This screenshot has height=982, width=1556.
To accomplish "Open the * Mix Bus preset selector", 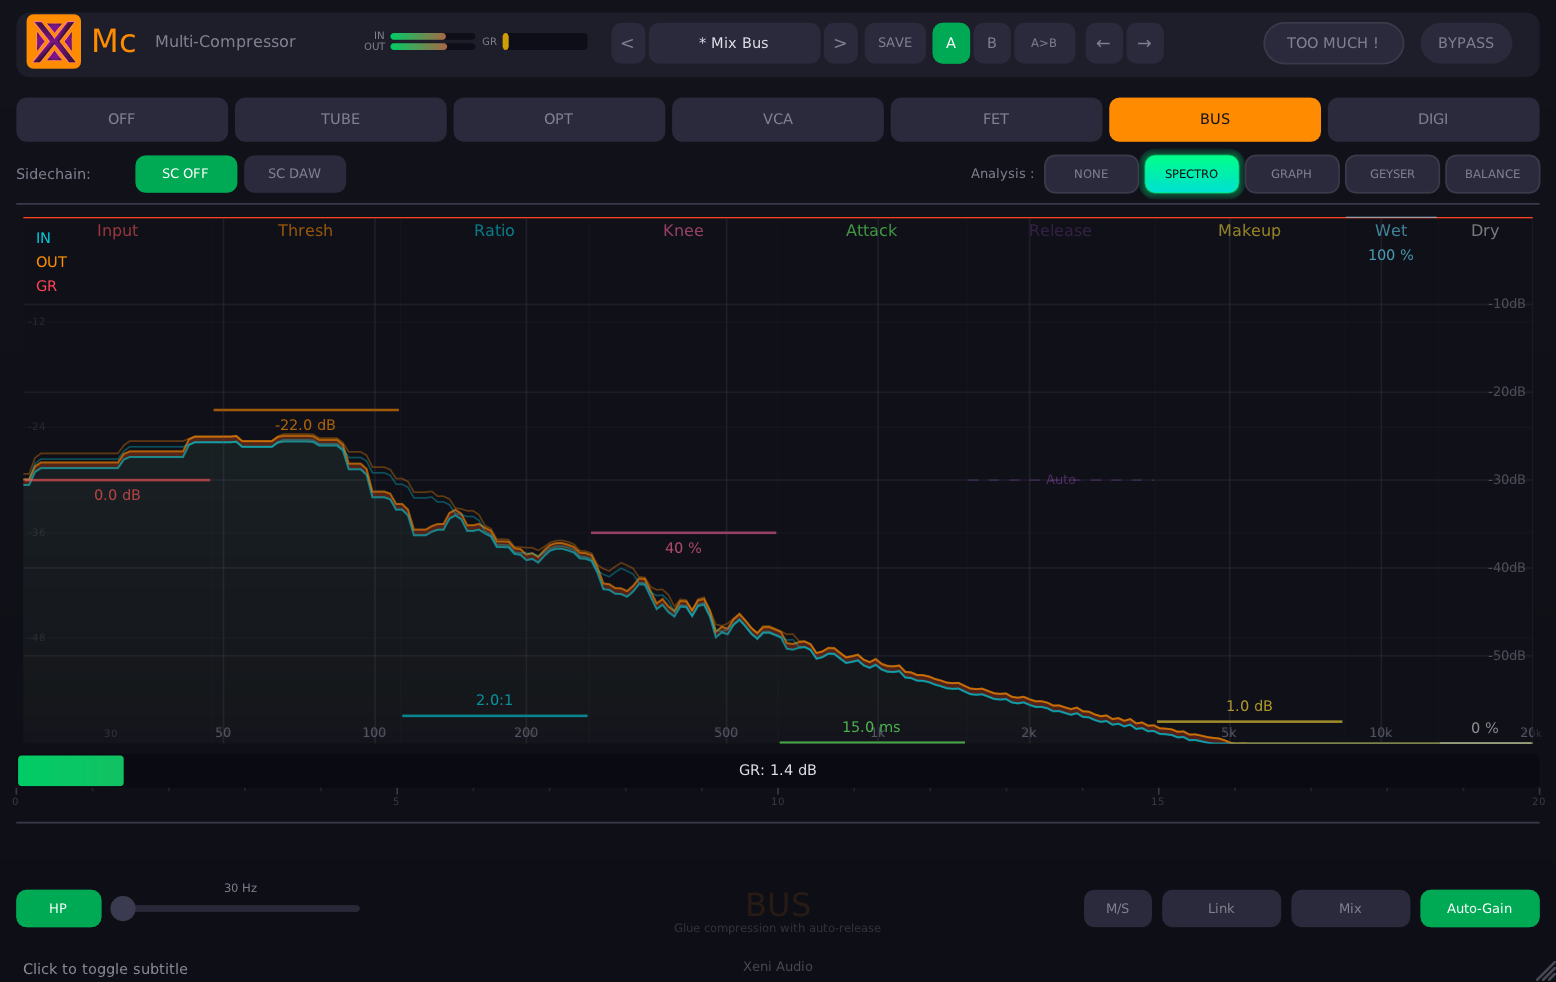I will (734, 43).
